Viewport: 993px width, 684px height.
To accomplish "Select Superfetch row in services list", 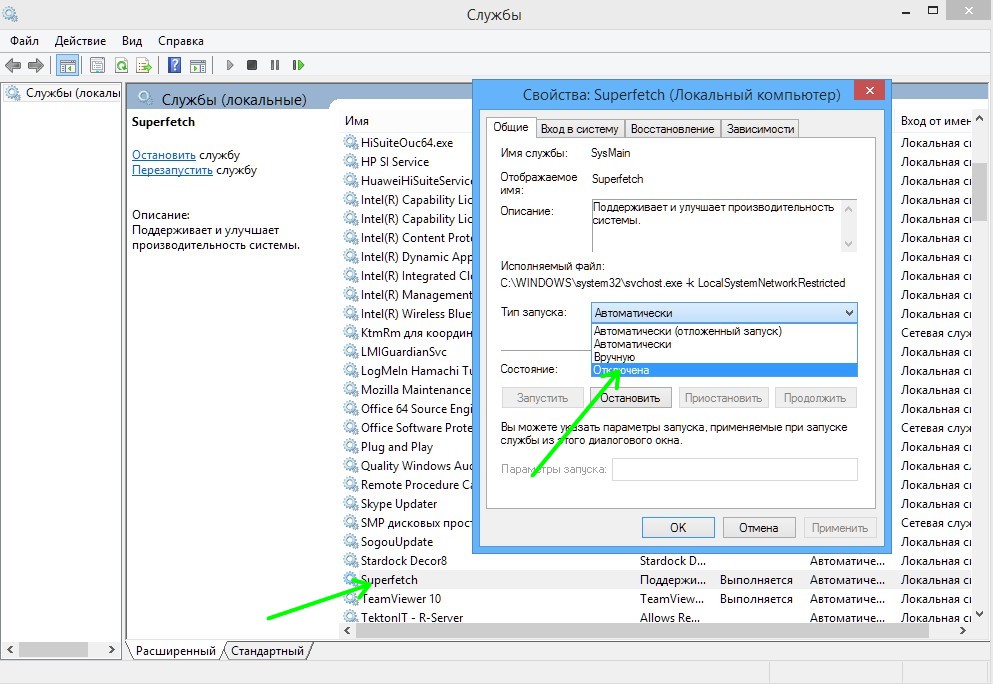I will tap(389, 580).
